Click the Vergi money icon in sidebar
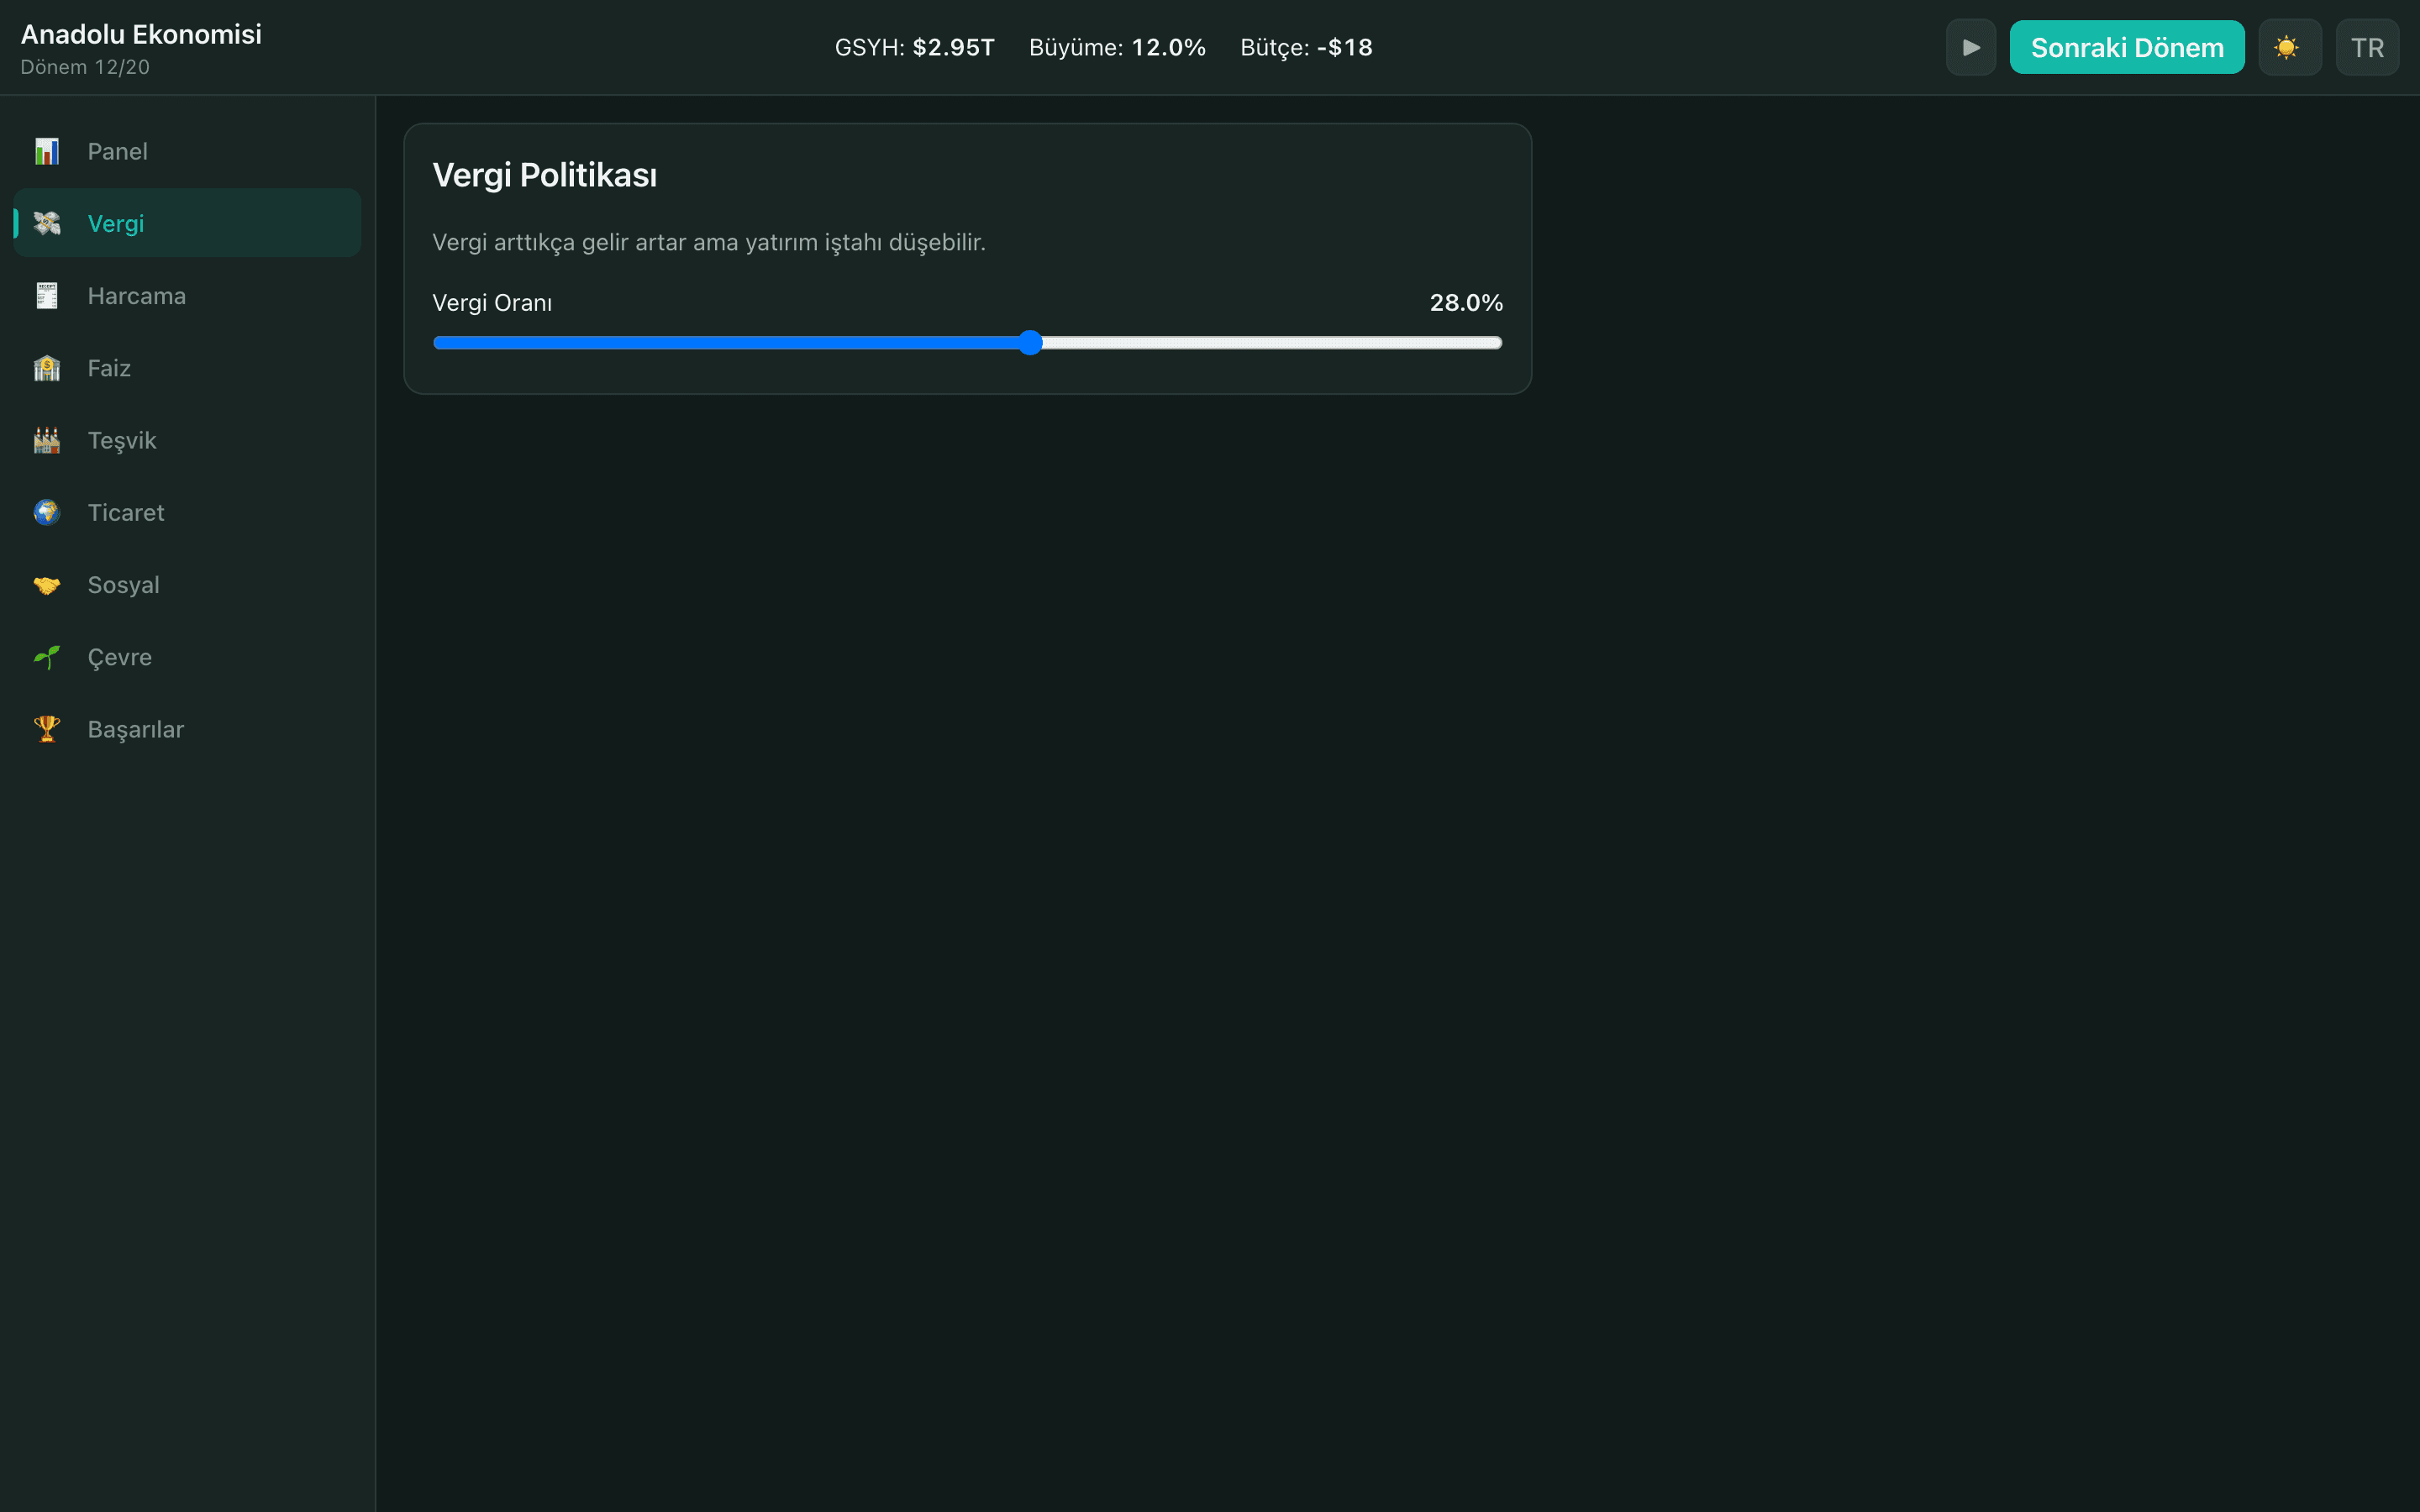 tap(47, 223)
